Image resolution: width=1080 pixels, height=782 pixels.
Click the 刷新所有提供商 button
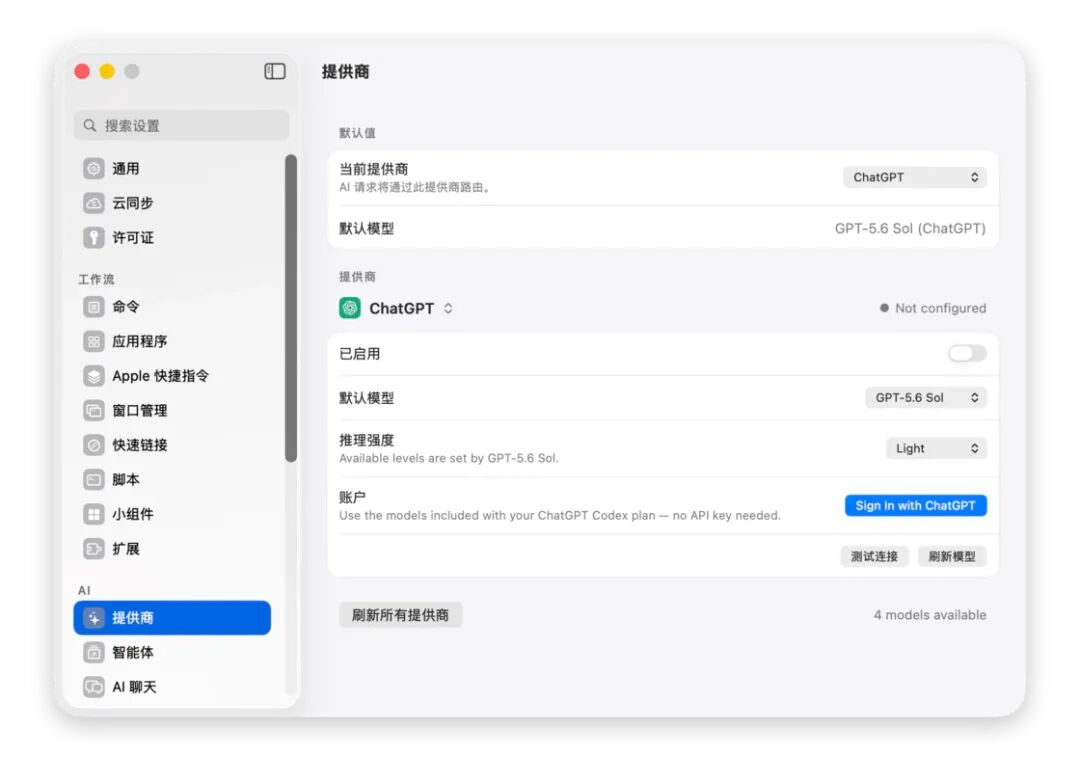point(400,615)
